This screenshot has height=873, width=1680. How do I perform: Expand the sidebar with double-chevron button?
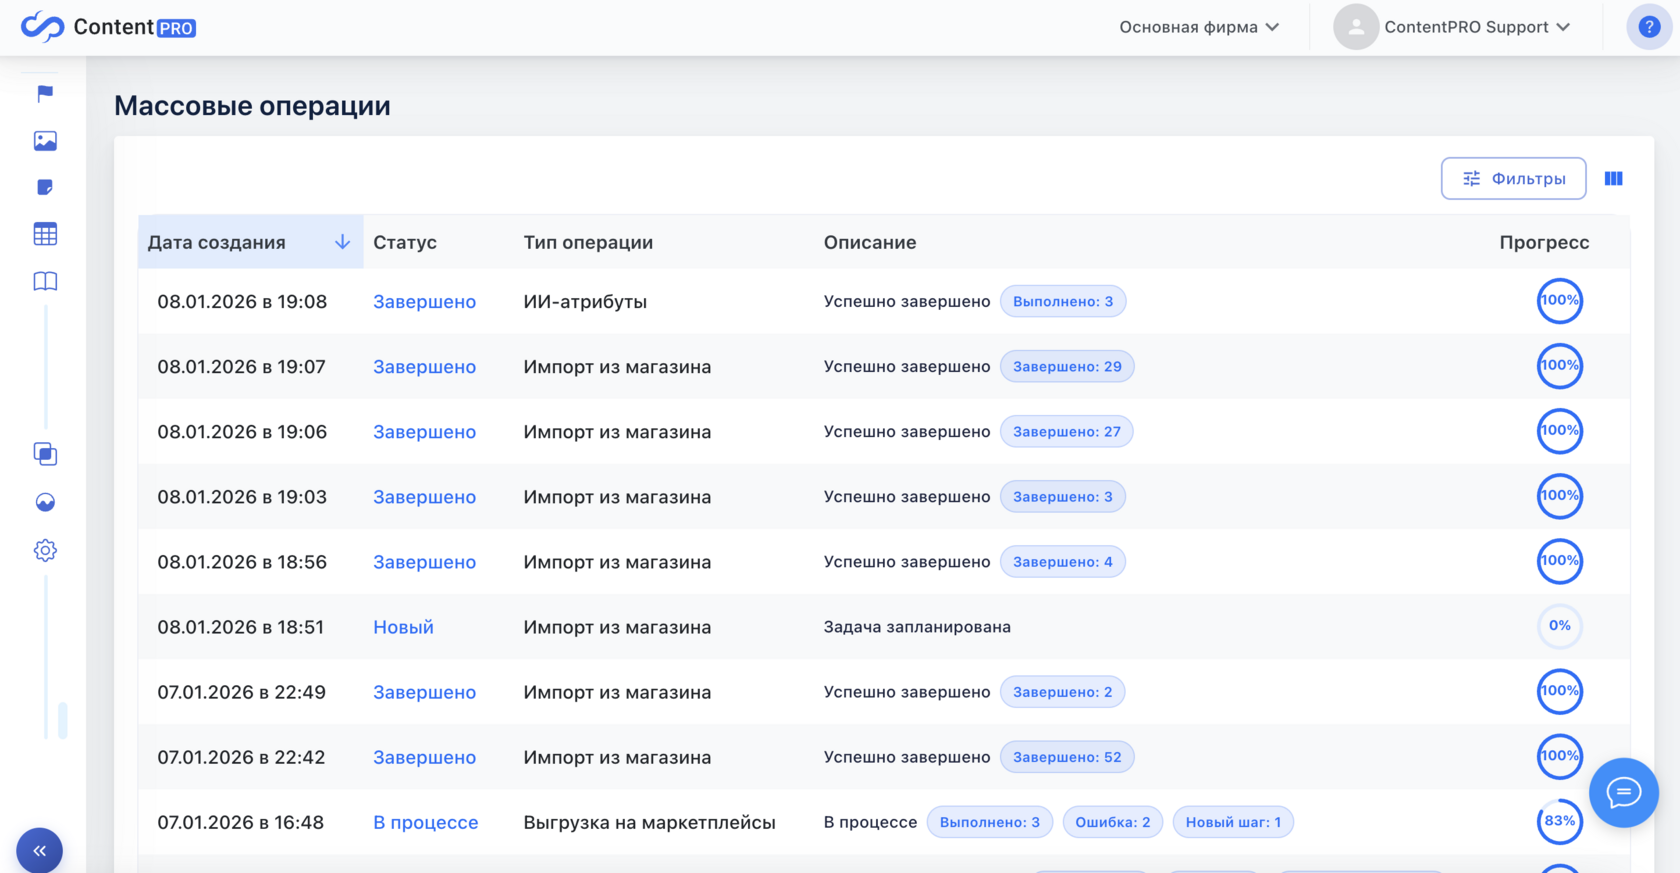click(40, 850)
